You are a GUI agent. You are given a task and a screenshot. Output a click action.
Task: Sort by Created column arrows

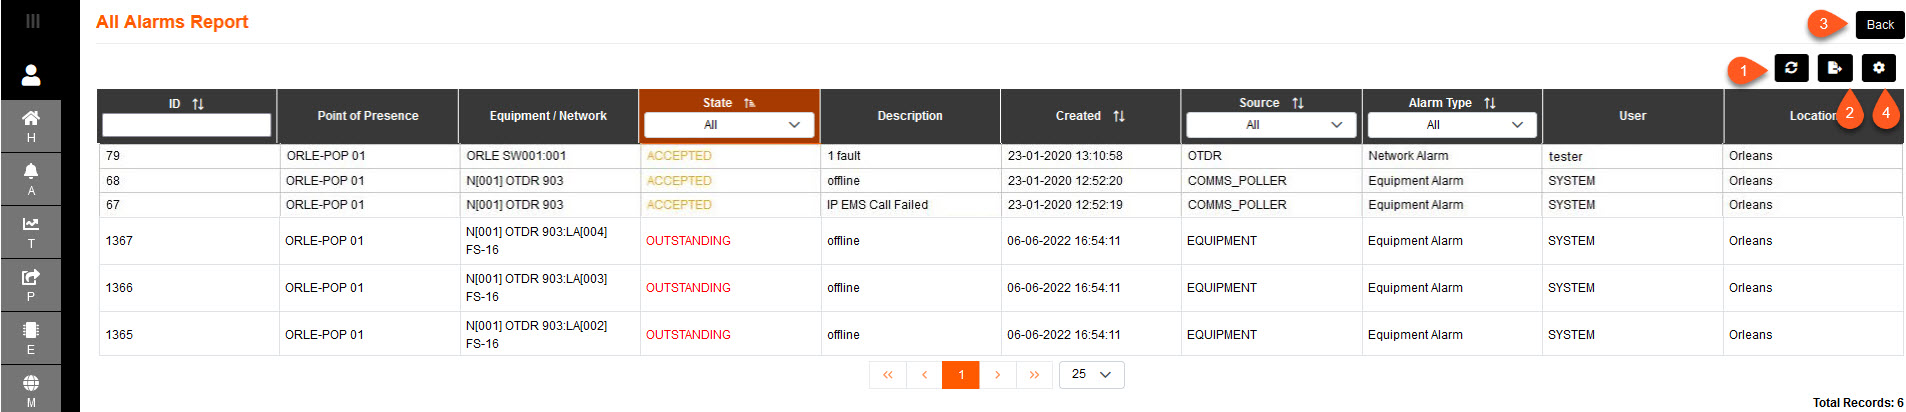click(x=1119, y=116)
